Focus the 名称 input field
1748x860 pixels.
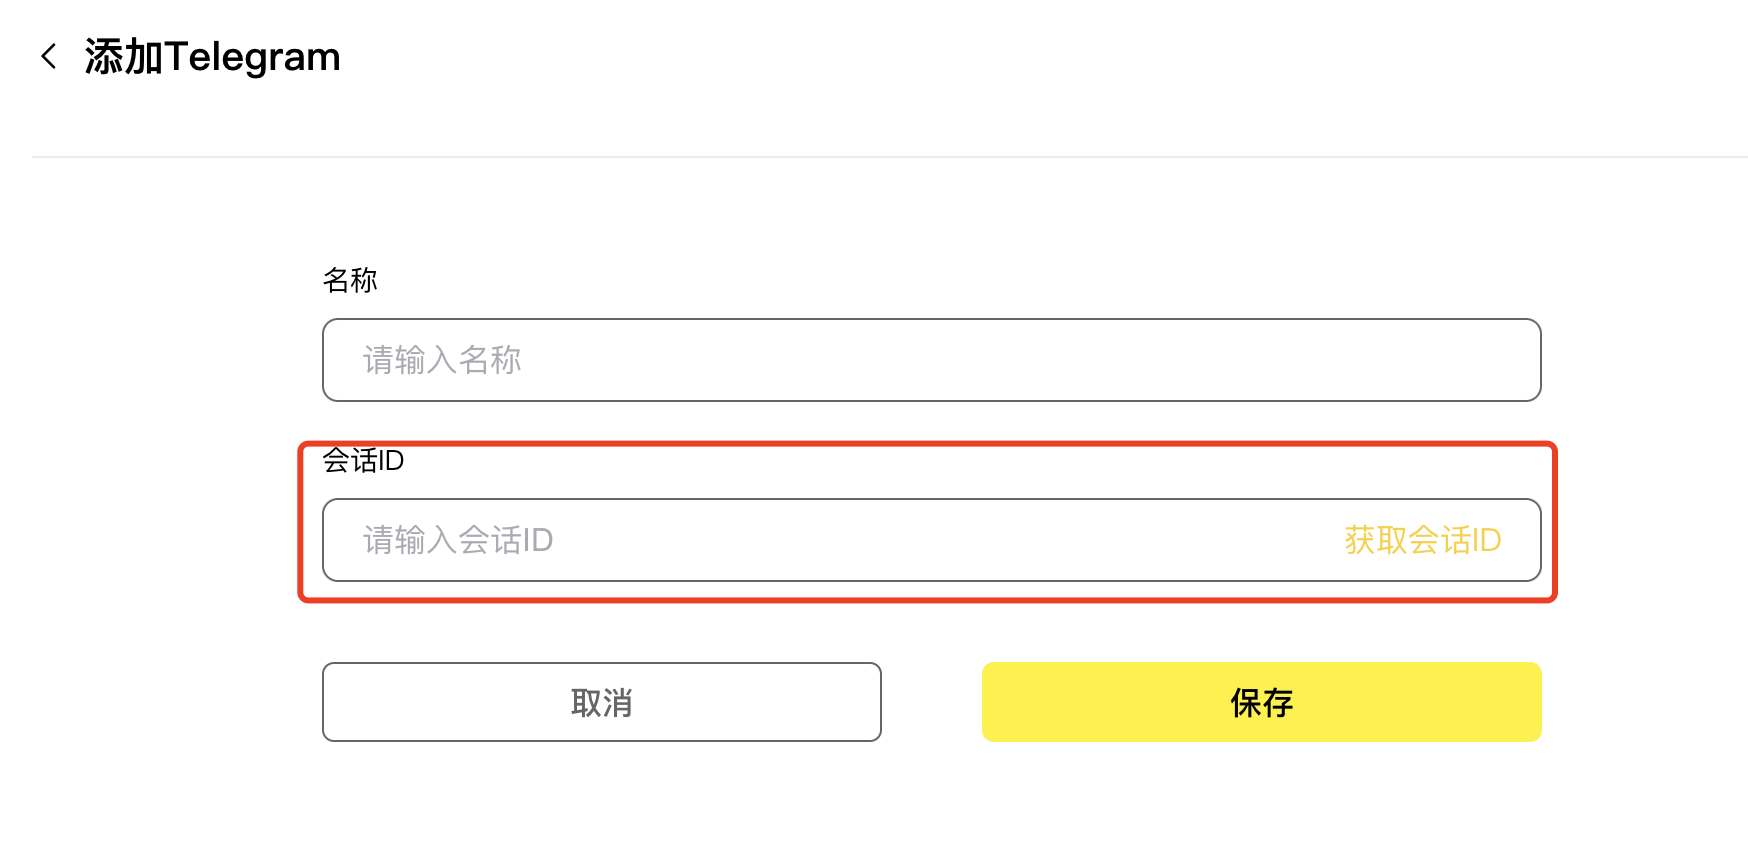[x=930, y=360]
